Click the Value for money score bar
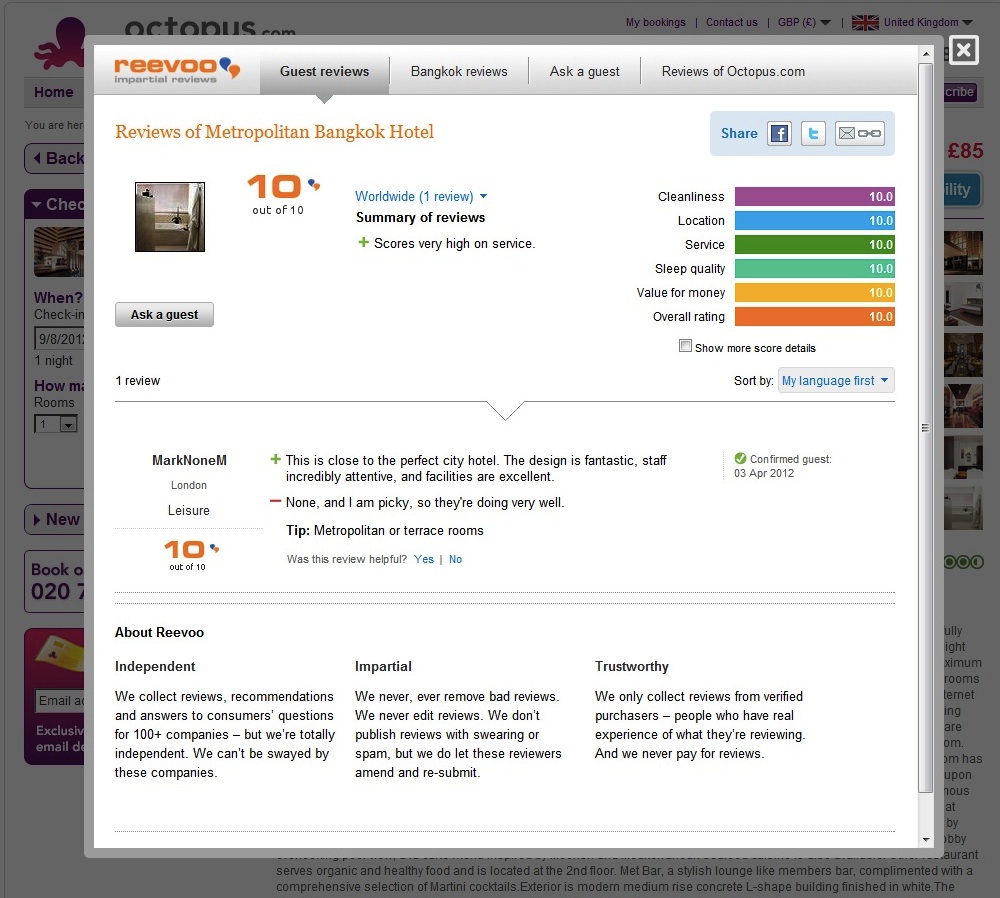This screenshot has height=898, width=1000. [814, 293]
